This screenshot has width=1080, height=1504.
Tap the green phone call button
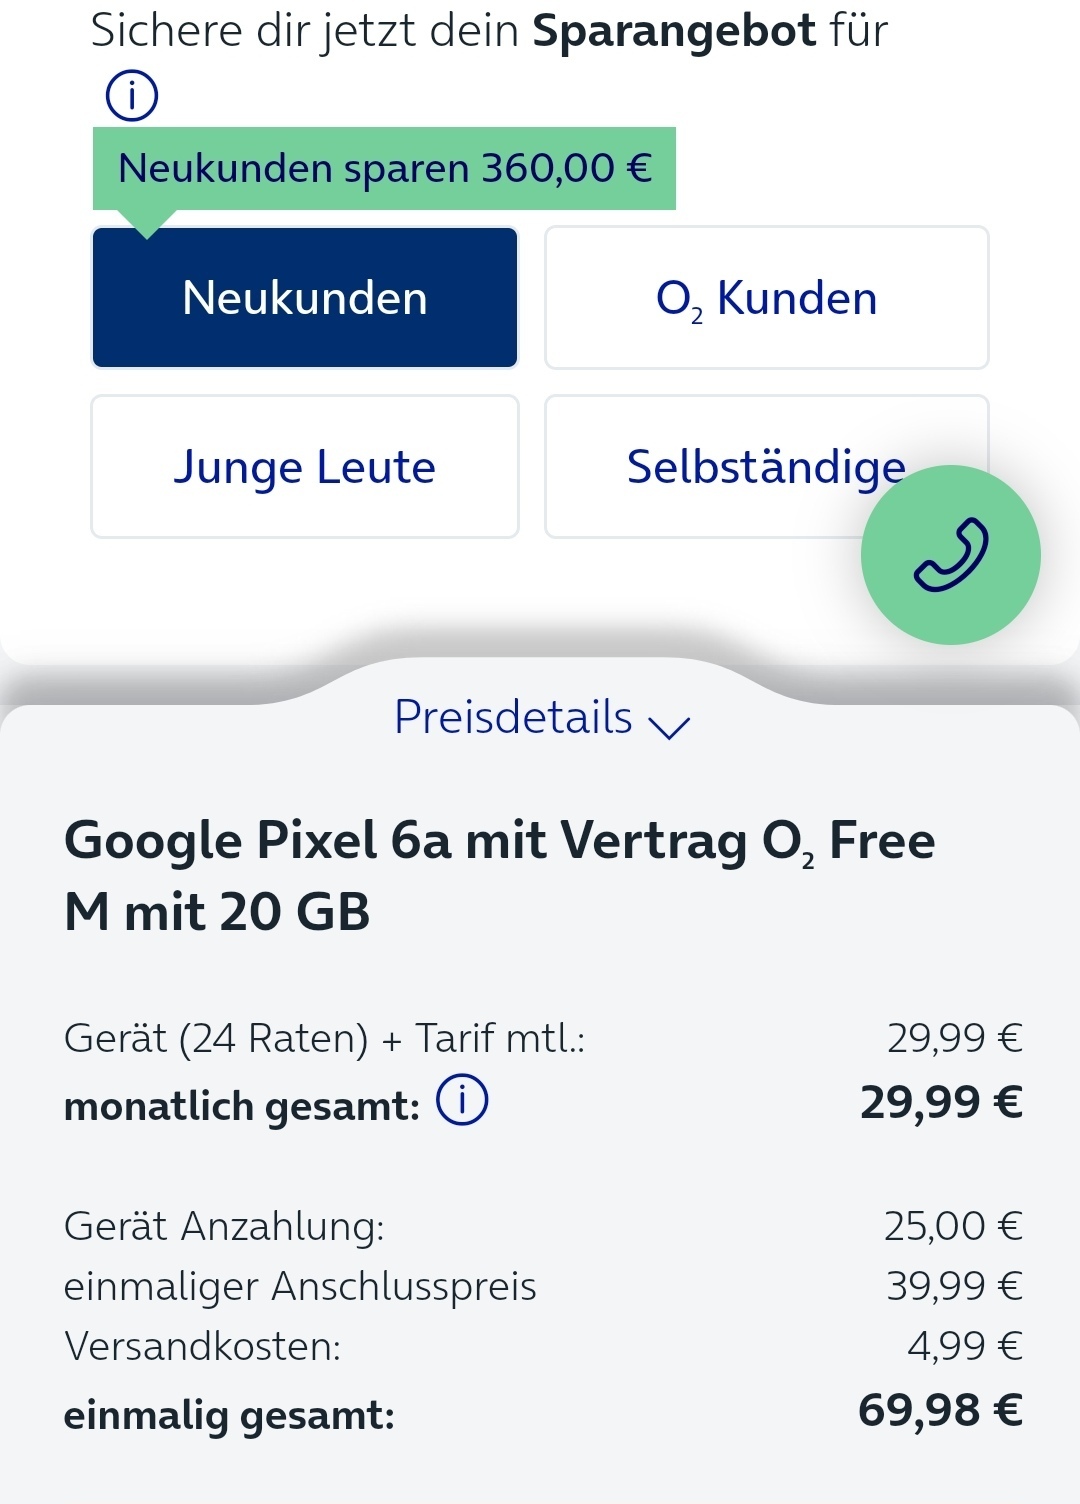(950, 555)
